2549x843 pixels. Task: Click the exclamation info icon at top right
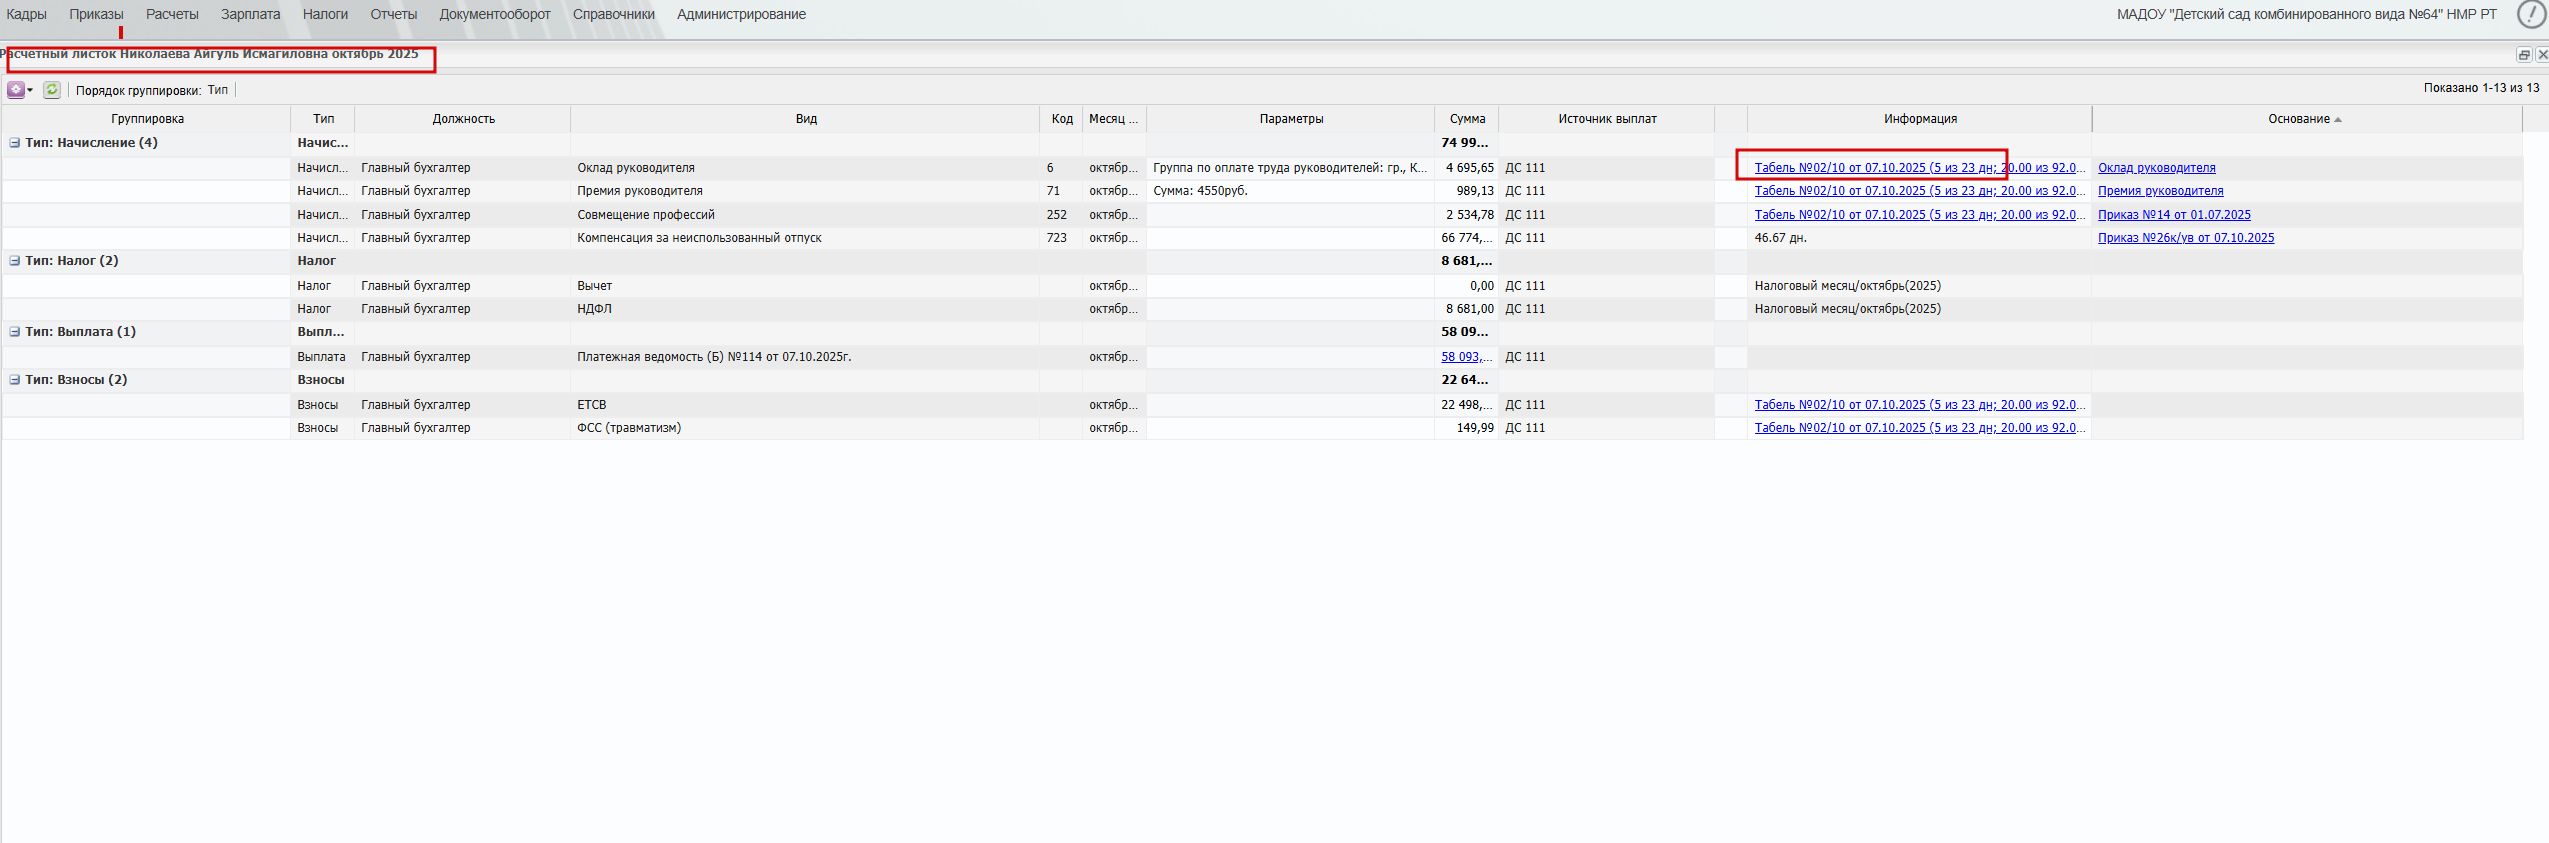pyautogui.click(x=2531, y=15)
